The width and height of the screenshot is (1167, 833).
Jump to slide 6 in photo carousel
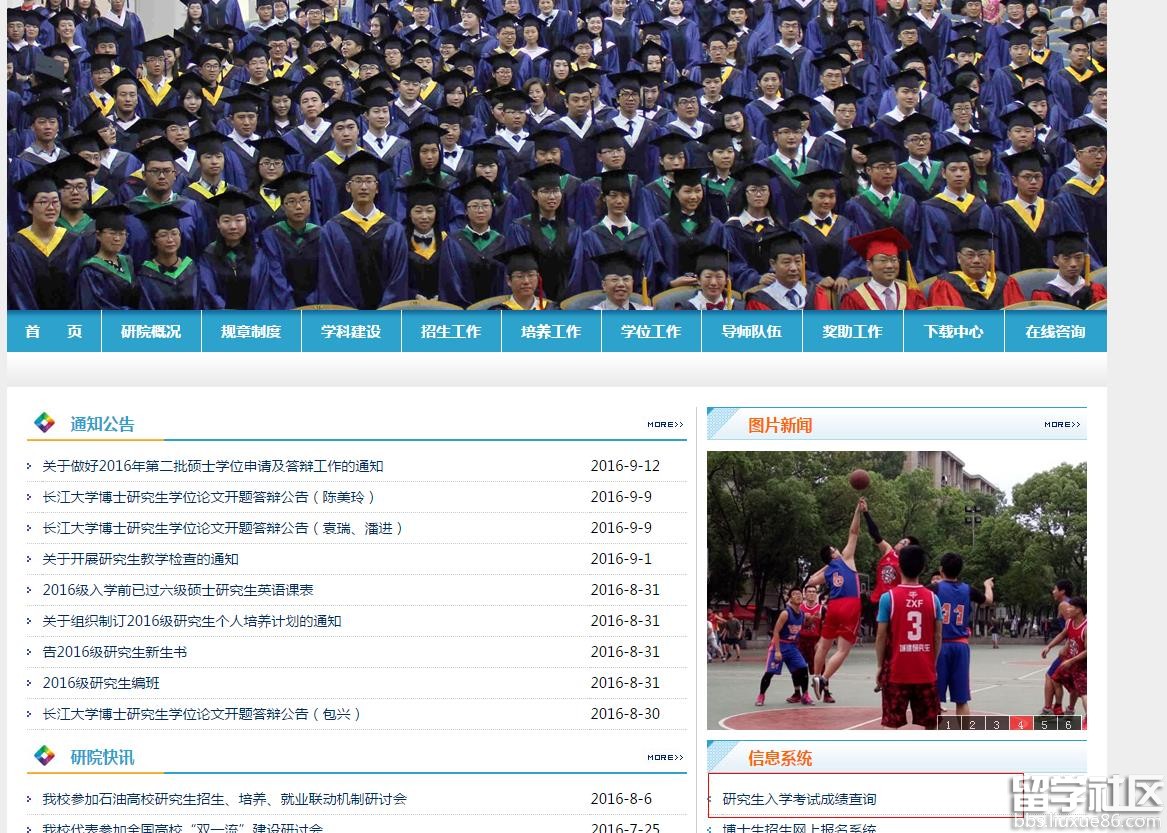coord(1068,724)
